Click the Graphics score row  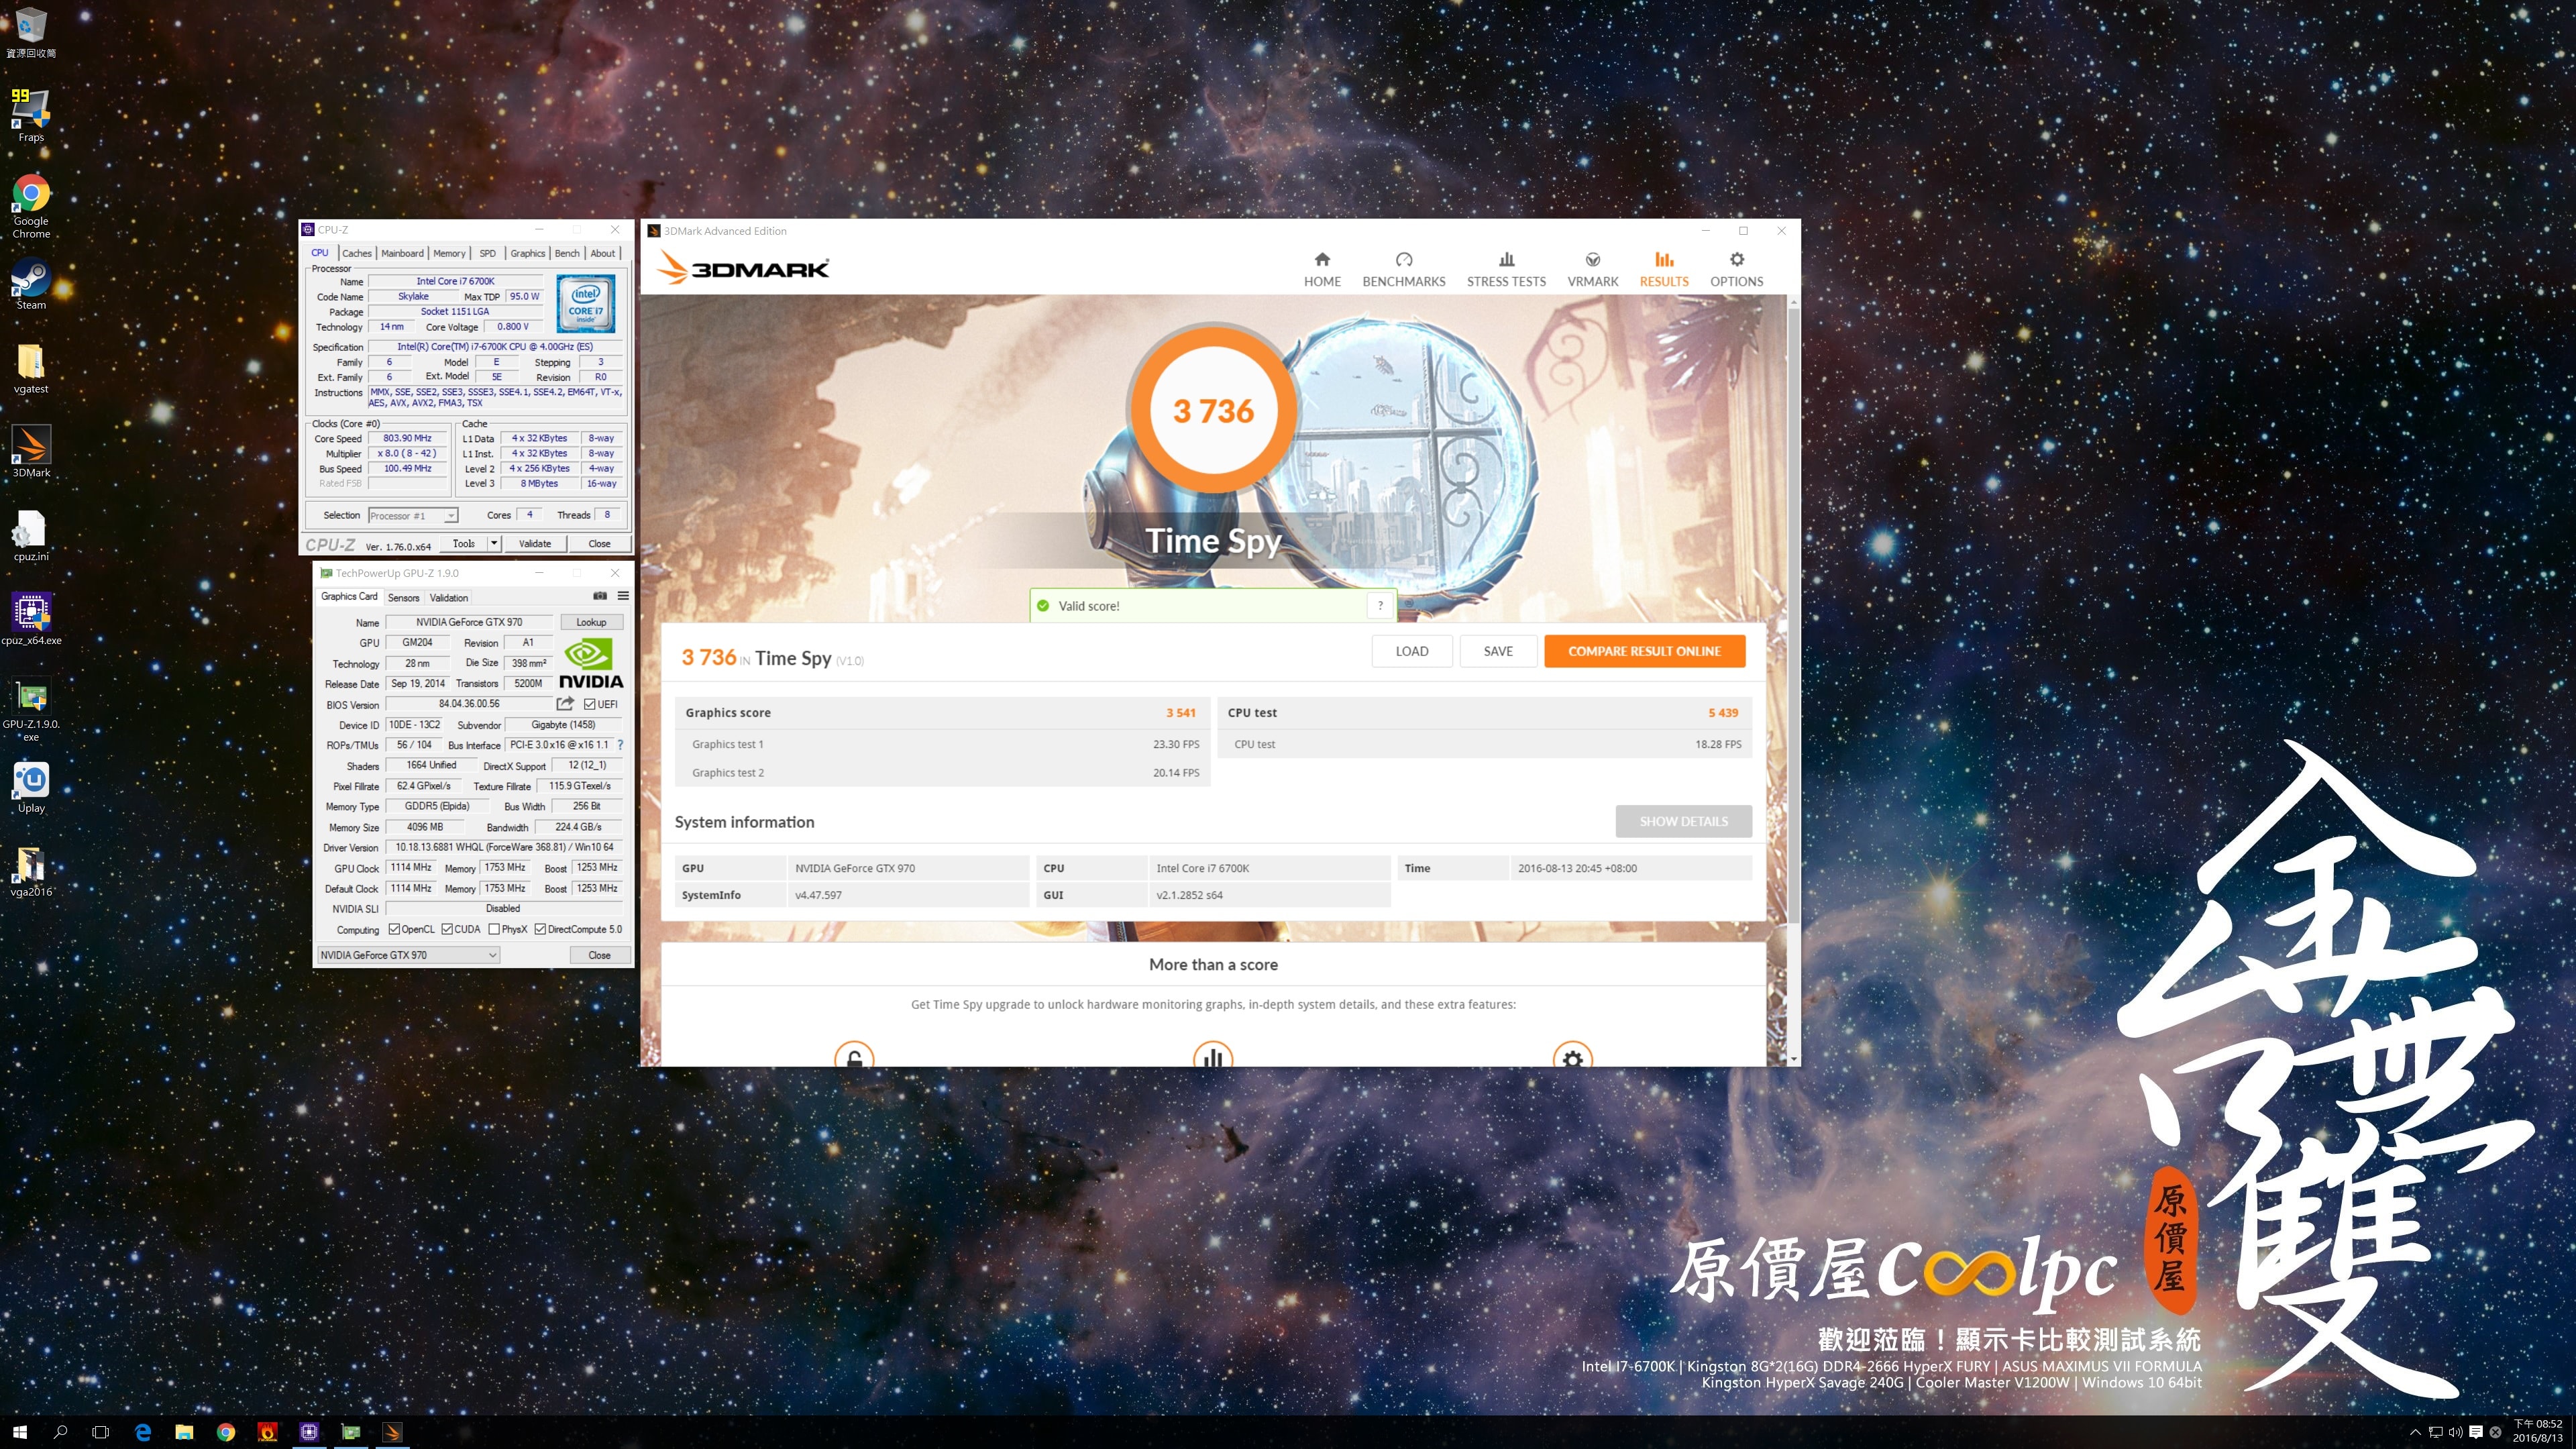(941, 713)
